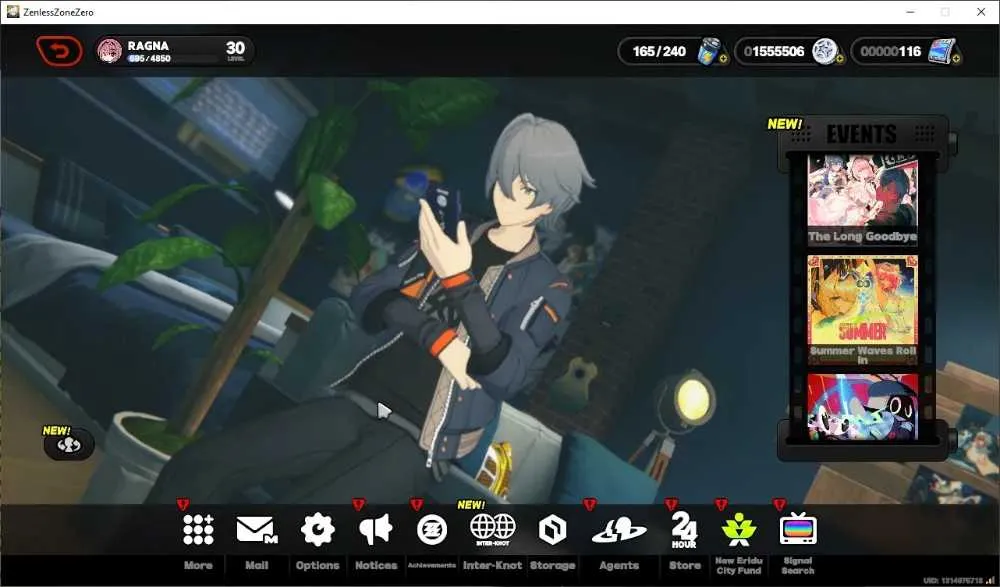The width and height of the screenshot is (1000, 587).
Task: Open The Long Goodbye event
Action: click(x=862, y=200)
